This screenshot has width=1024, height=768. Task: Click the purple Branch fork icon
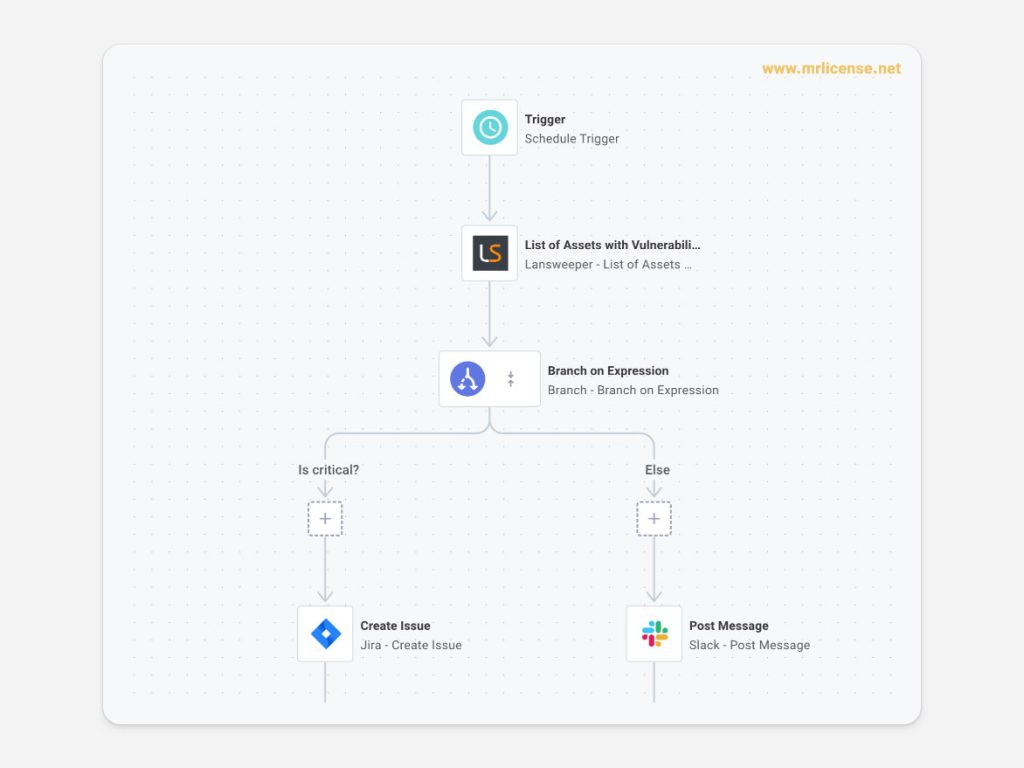pyautogui.click(x=467, y=379)
